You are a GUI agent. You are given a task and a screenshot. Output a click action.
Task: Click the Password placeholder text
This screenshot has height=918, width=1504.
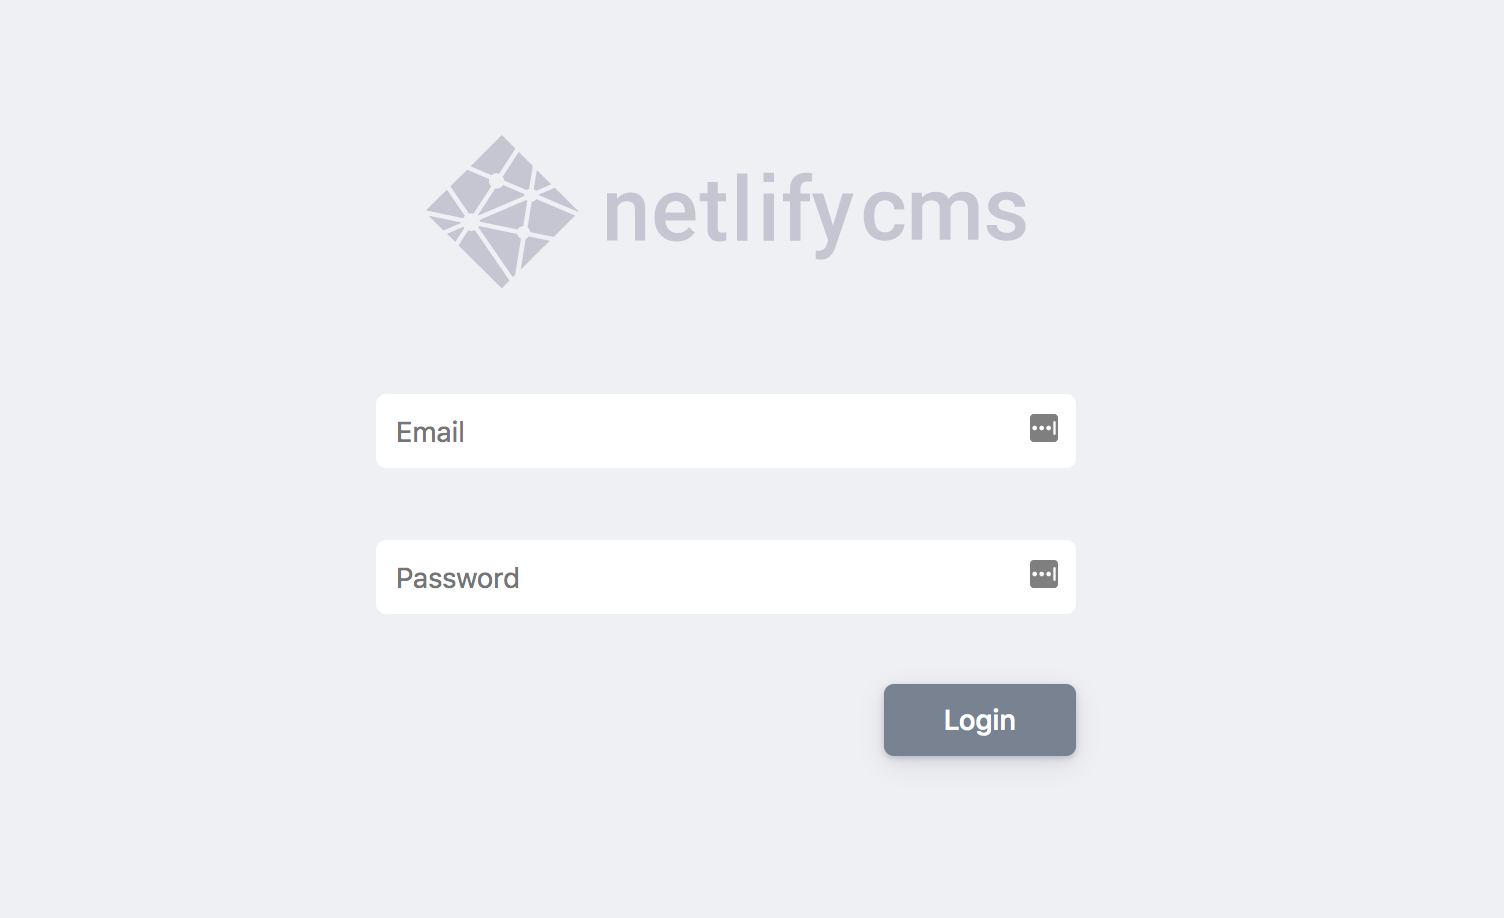click(x=457, y=578)
